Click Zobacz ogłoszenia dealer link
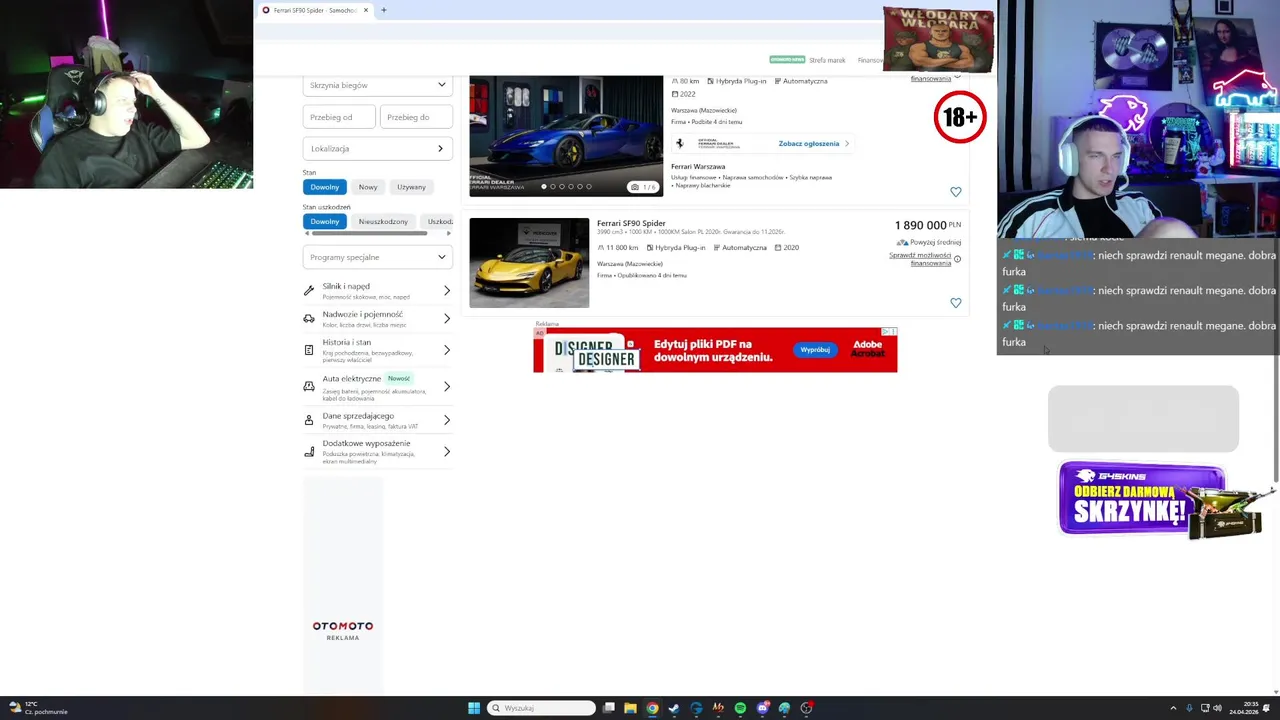1280x720 pixels. (x=813, y=144)
